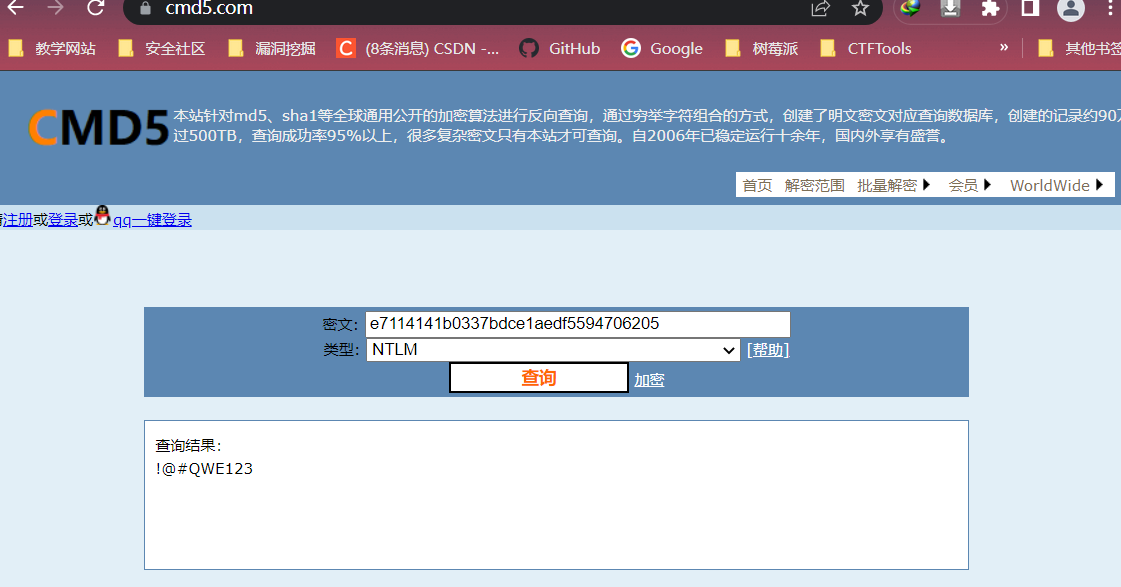The image size is (1121, 587).
Task: Click the QQ penguin login icon
Action: [103, 215]
